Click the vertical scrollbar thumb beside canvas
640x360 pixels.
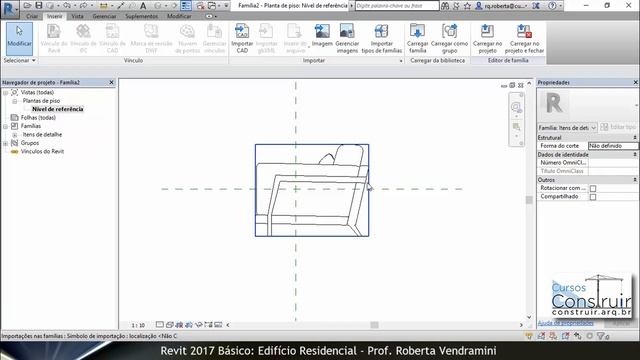(x=529, y=200)
